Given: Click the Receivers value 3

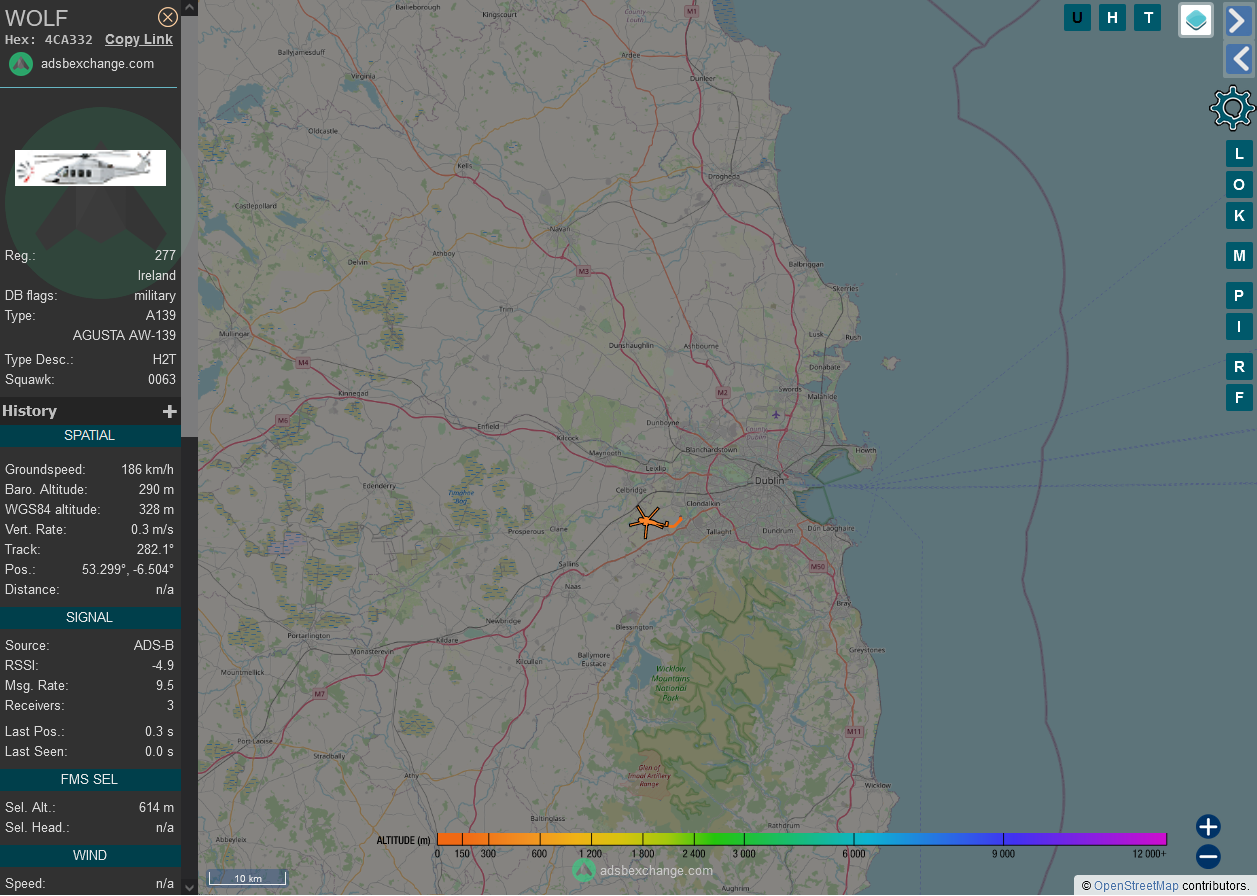Looking at the screenshot, I should [x=170, y=706].
